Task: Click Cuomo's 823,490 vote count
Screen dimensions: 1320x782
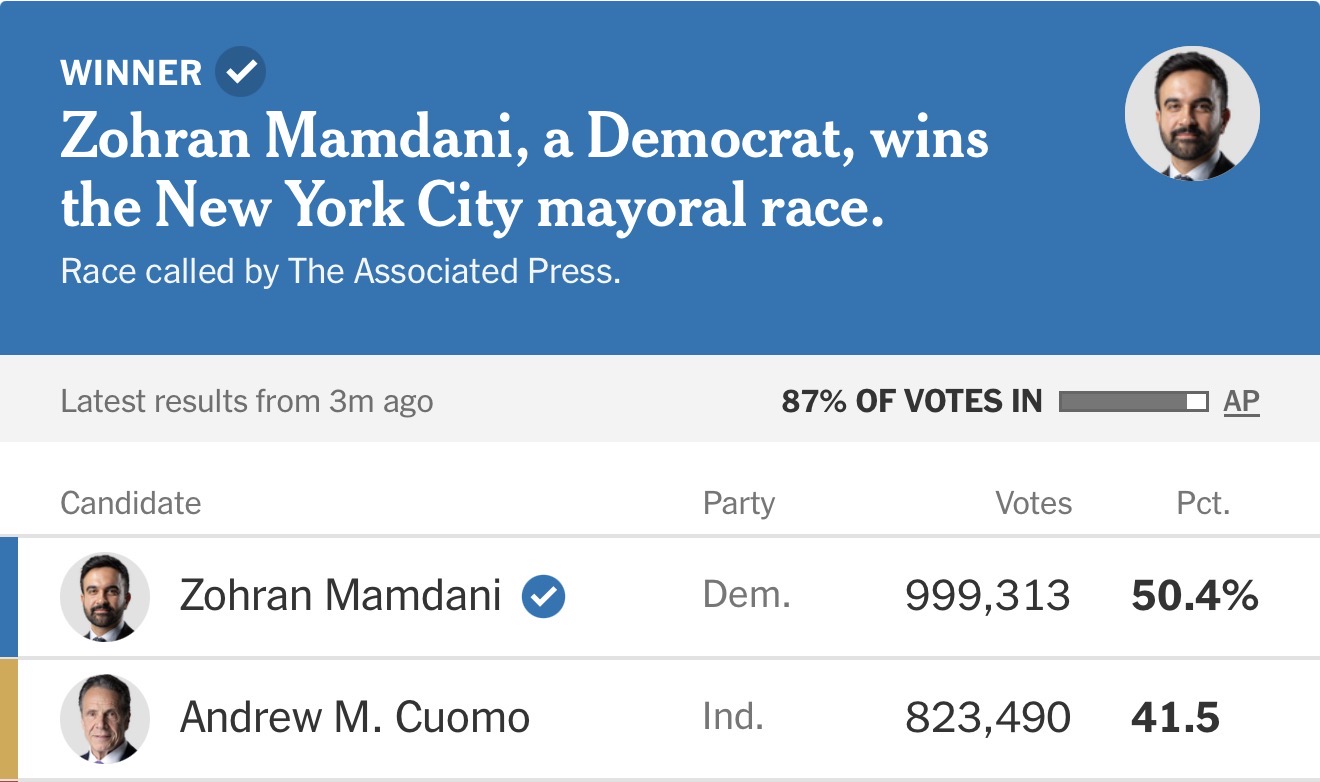Action: click(987, 718)
